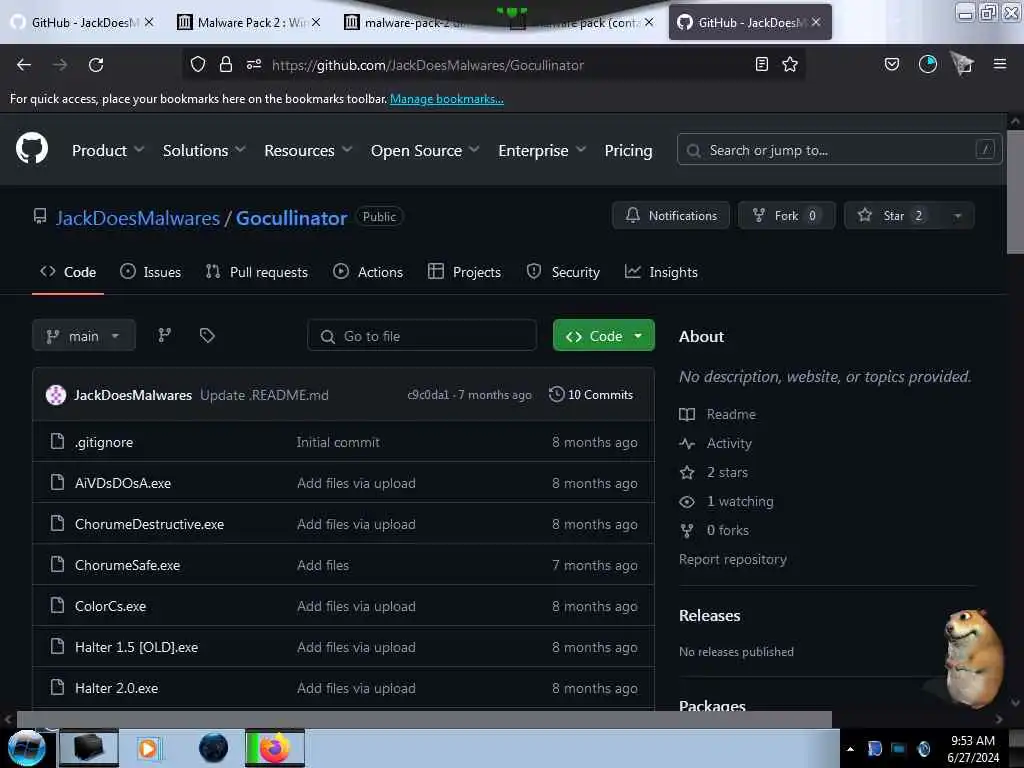Image resolution: width=1024 pixels, height=768 pixels.
Task: Click the Go to file search box
Action: coord(422,336)
